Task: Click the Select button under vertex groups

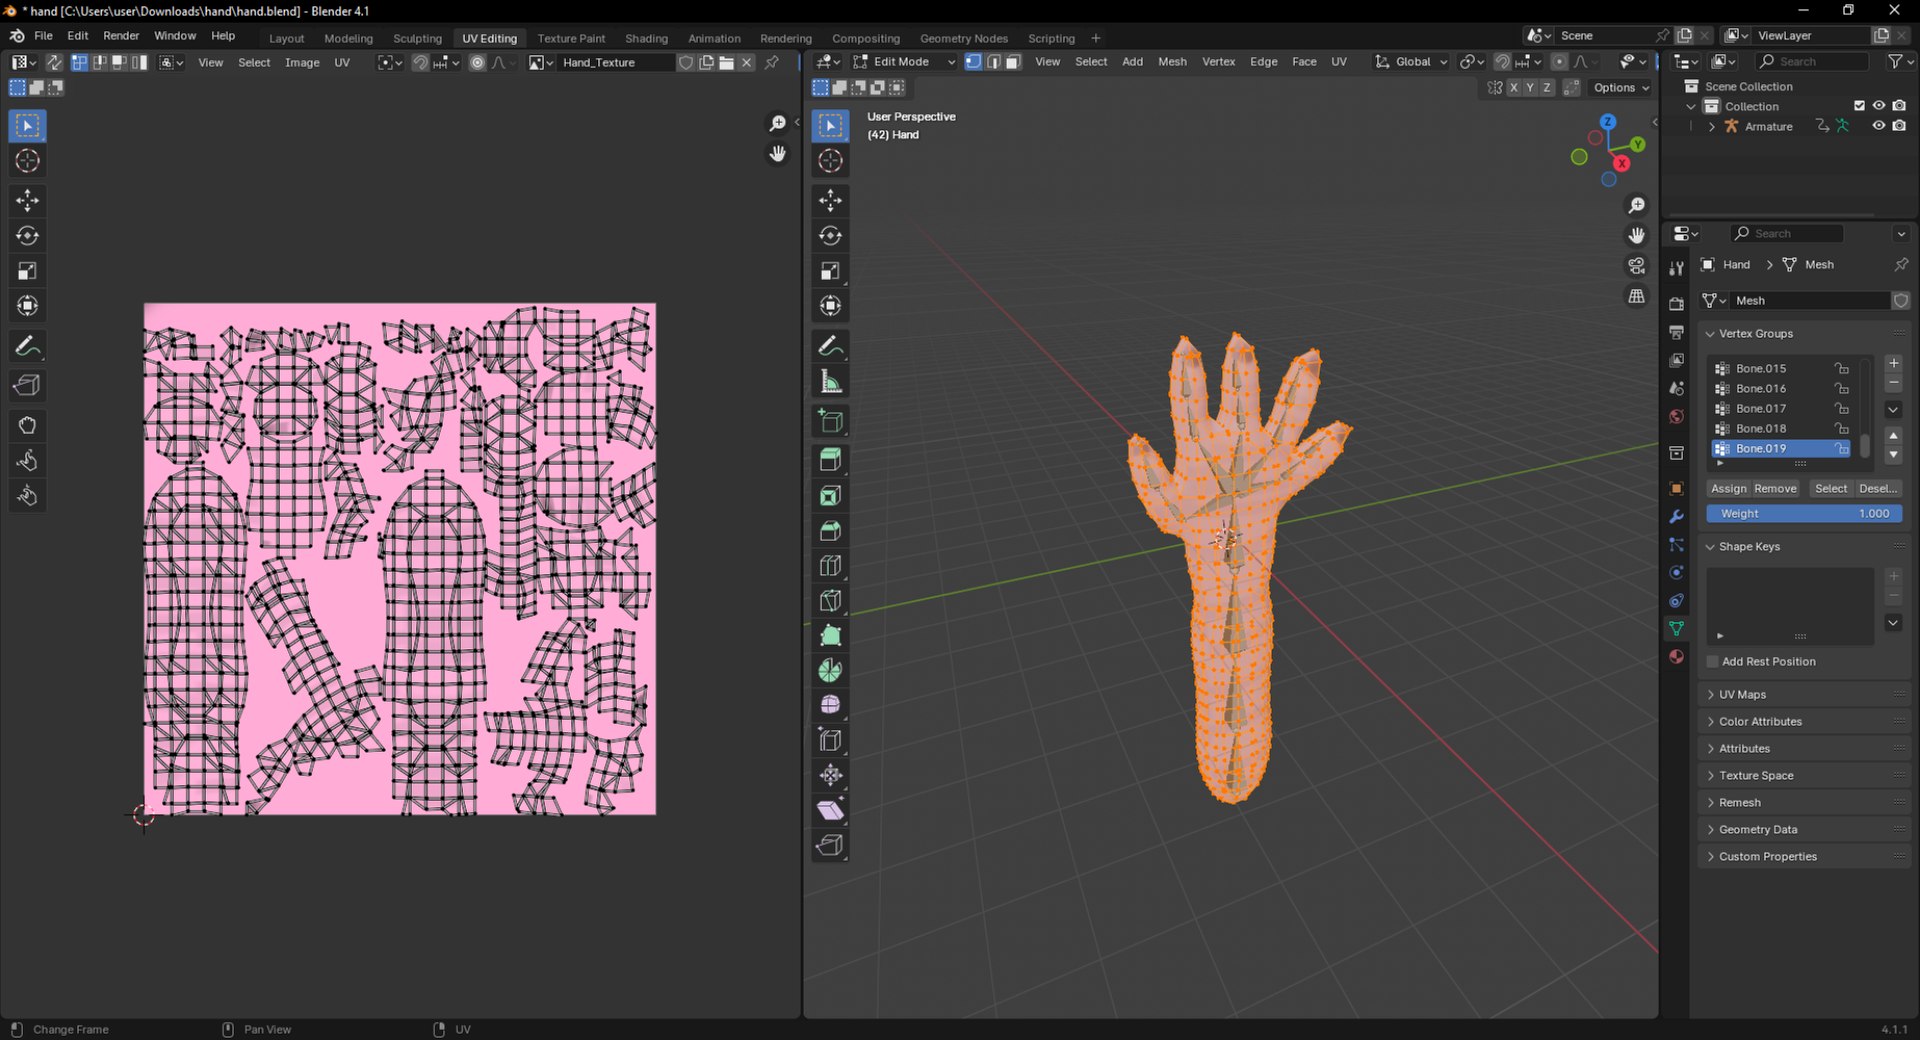Action: pos(1831,489)
